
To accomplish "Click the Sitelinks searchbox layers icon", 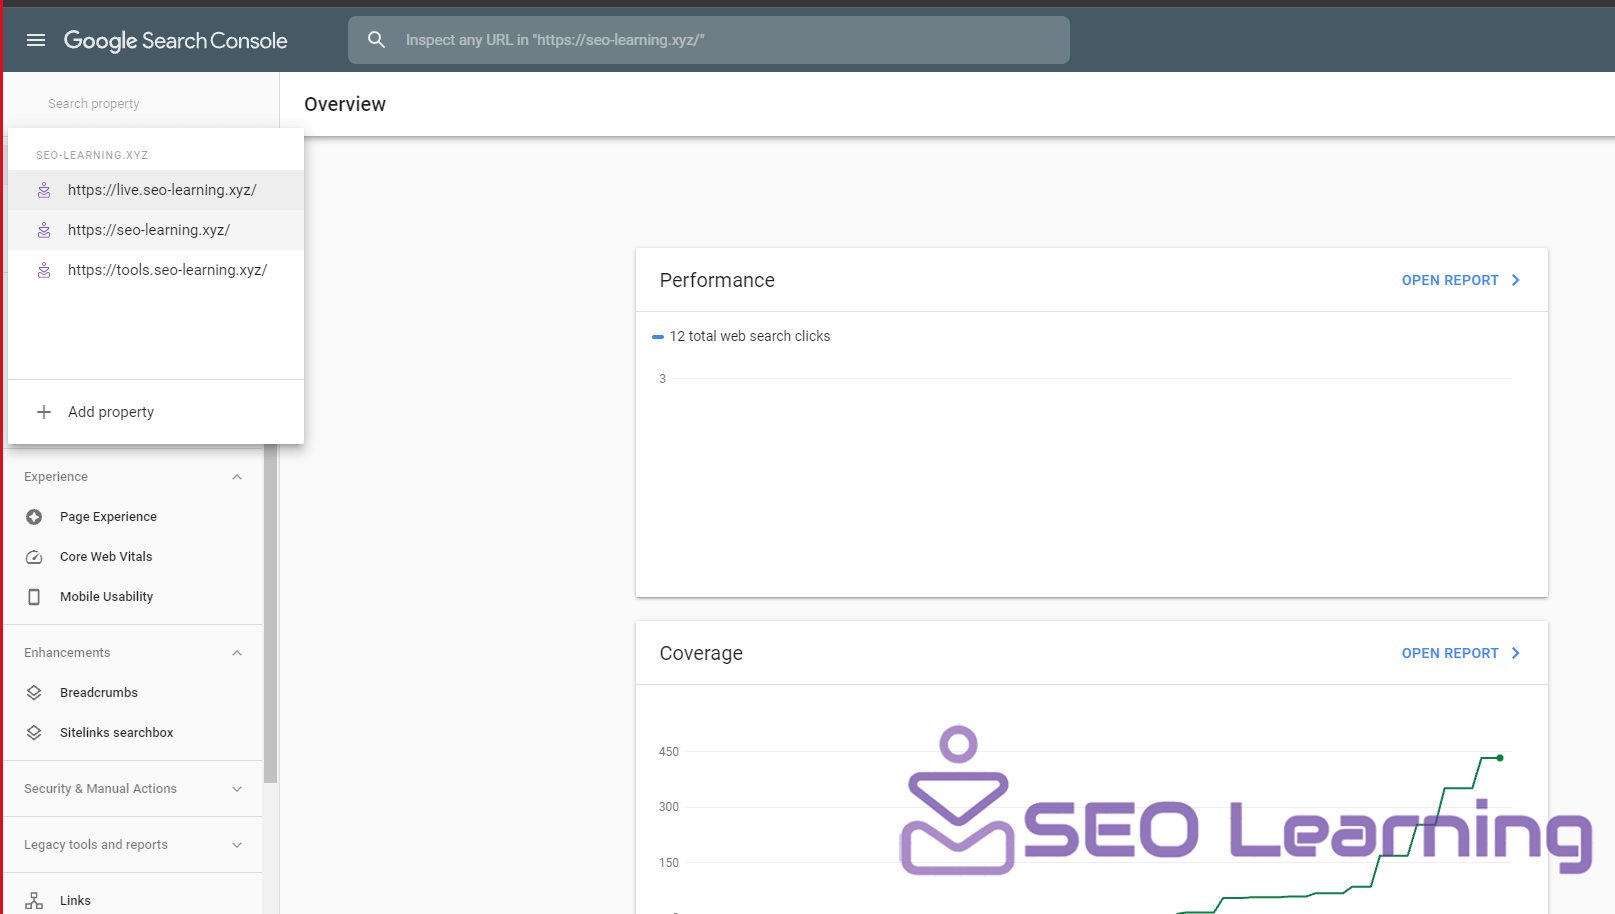I will pos(34,733).
